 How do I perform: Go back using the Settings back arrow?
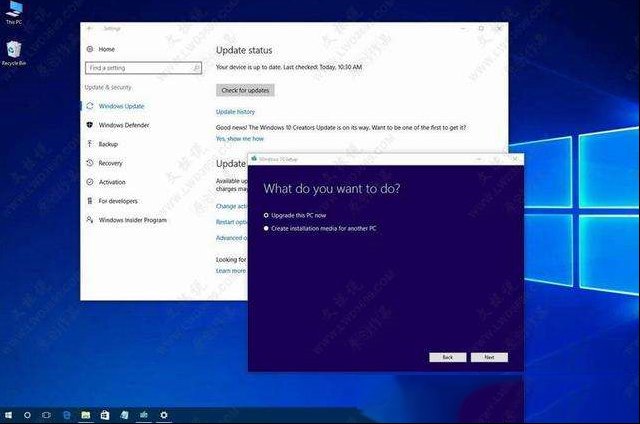[90, 28]
